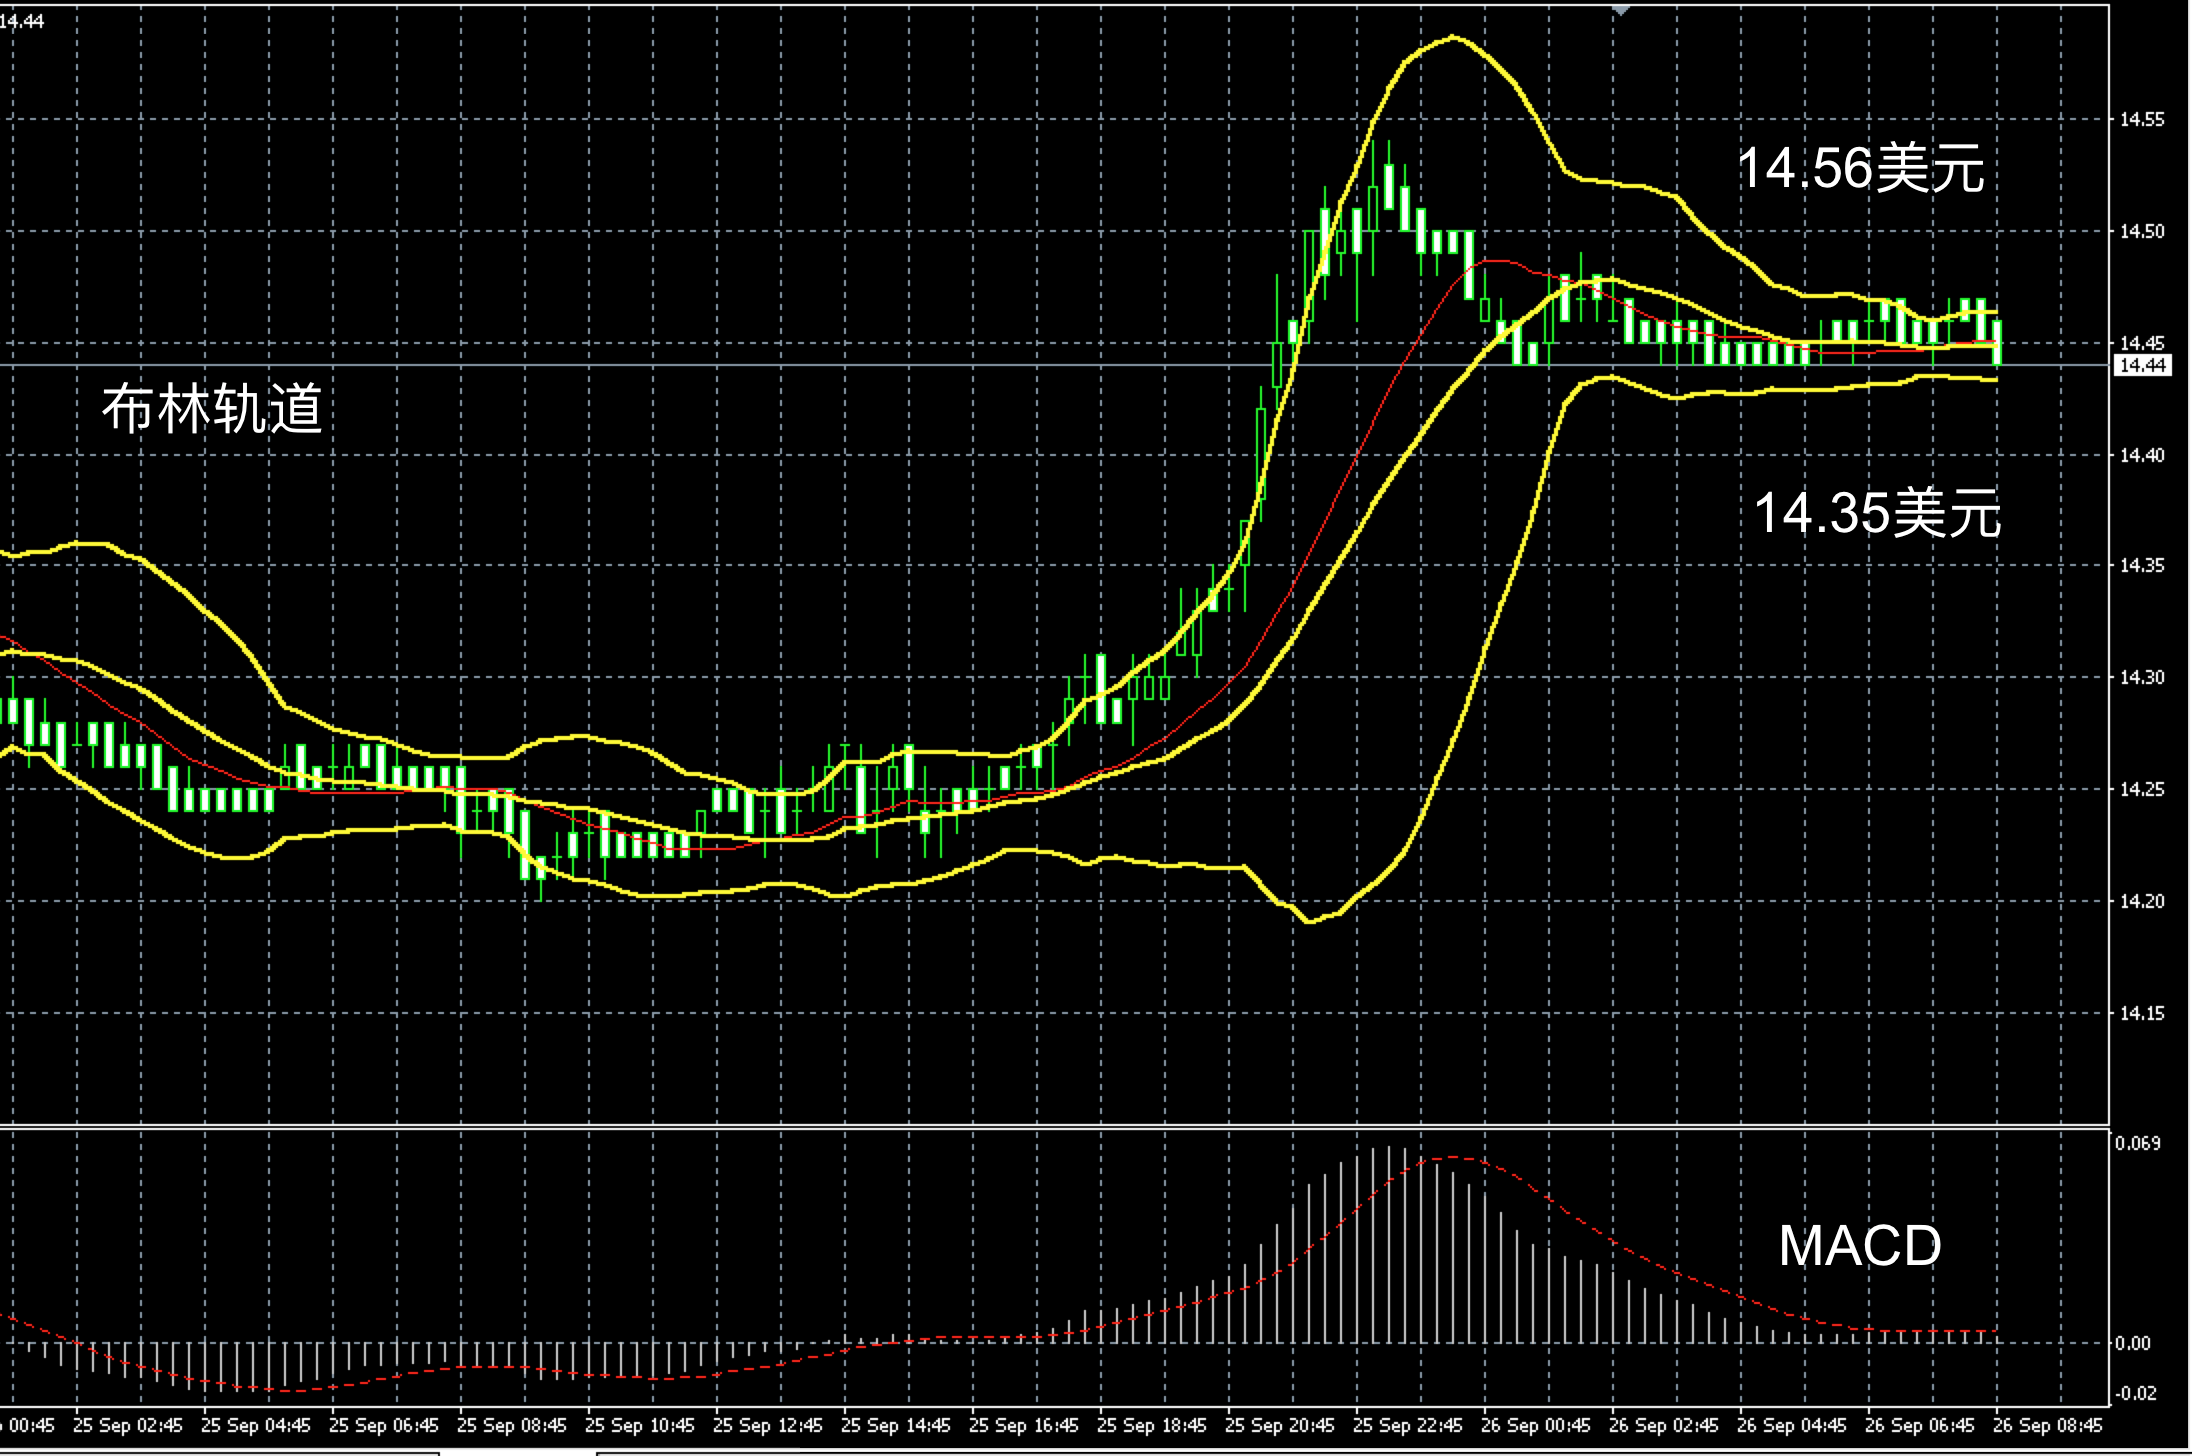Click the 25 Sep 12:45 time label
This screenshot has height=1456, width=2192.
click(x=768, y=1426)
